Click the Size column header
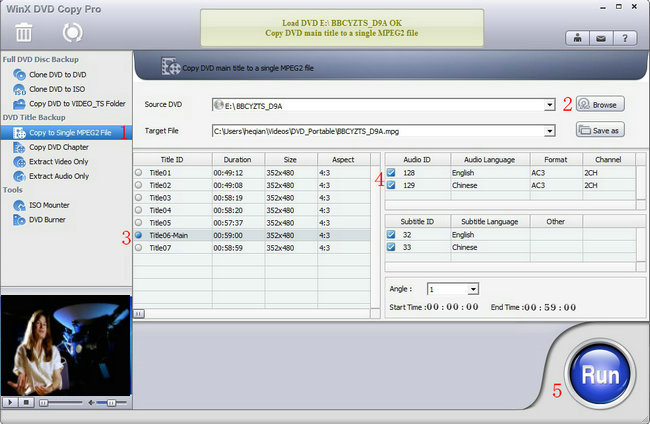 pos(291,160)
